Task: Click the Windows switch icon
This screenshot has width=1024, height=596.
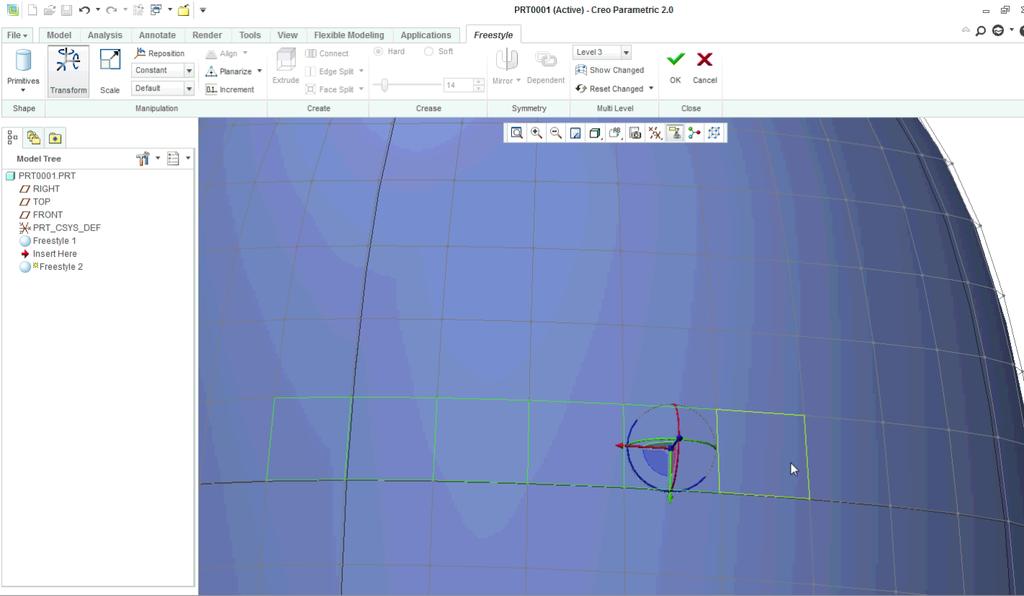Action: (156, 10)
